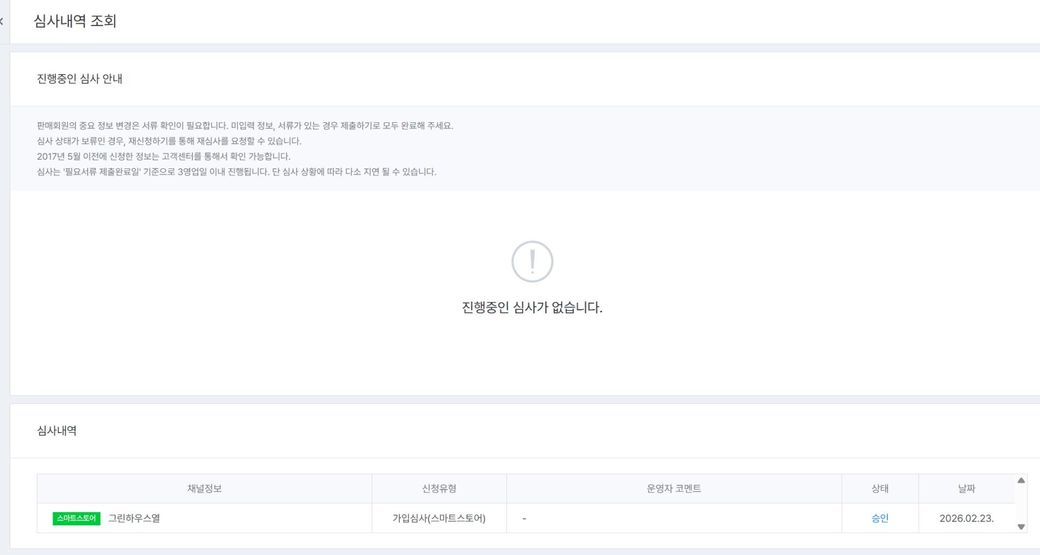The height and width of the screenshot is (555, 1040).
Task: Click the 운영자 코멘트 column header
Action: tap(674, 488)
